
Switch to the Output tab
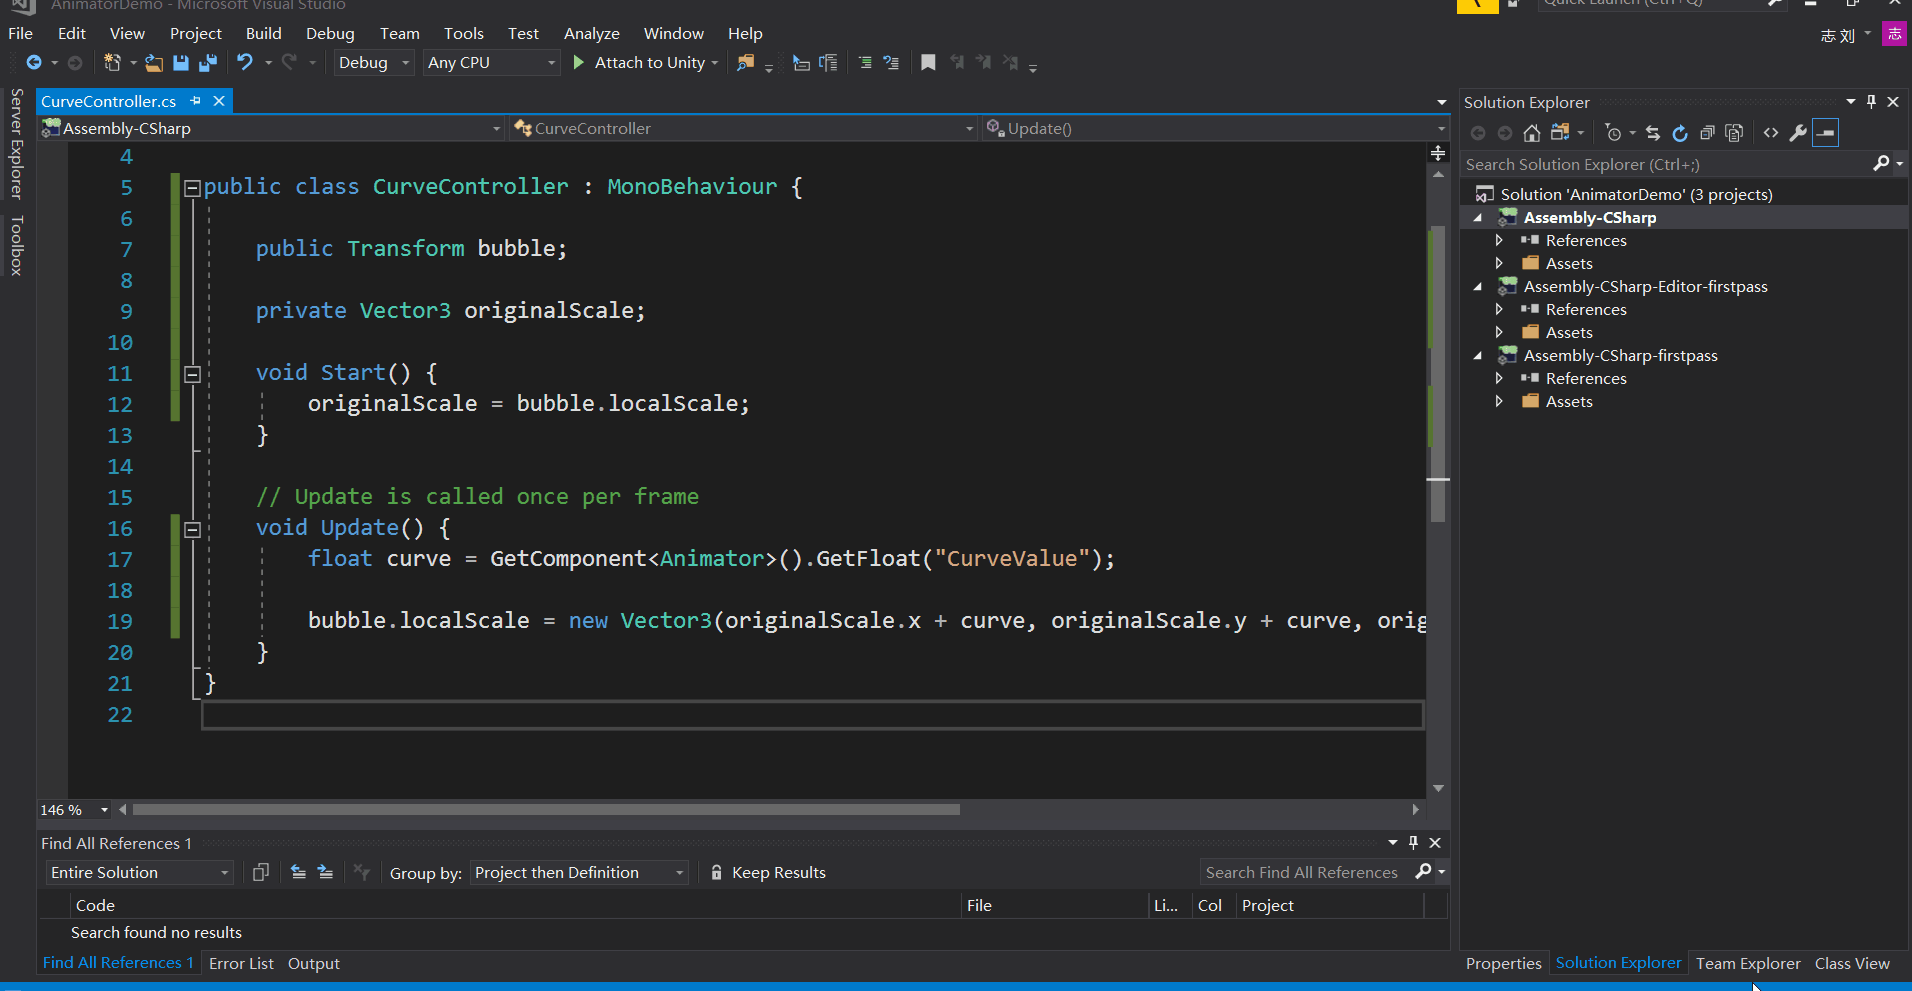314,963
